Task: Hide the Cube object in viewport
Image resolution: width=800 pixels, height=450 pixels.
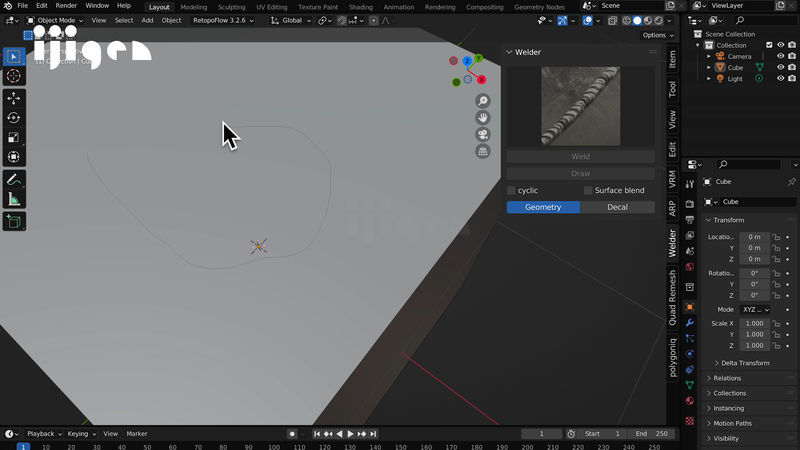Action: coord(781,67)
